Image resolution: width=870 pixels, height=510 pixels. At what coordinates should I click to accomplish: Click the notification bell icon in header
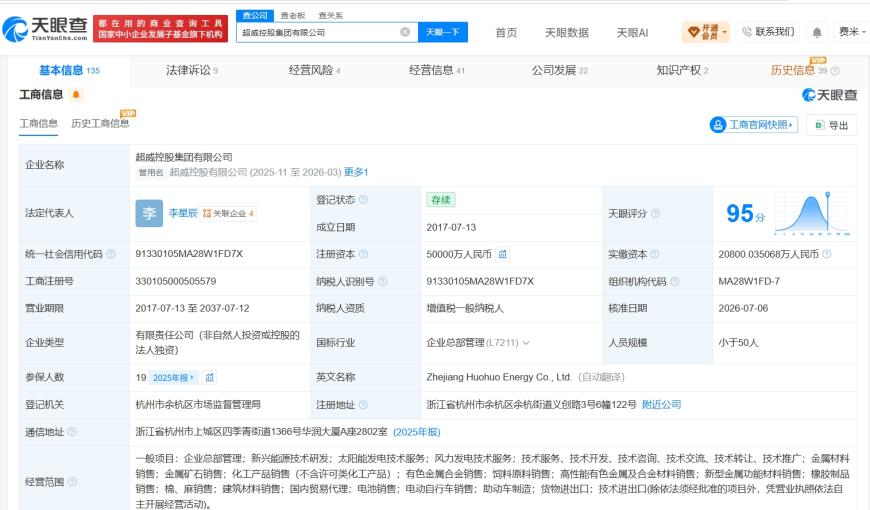click(817, 33)
